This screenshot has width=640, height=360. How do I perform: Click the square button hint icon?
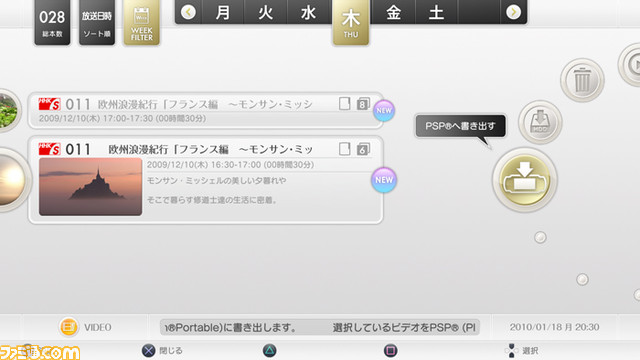(390, 351)
